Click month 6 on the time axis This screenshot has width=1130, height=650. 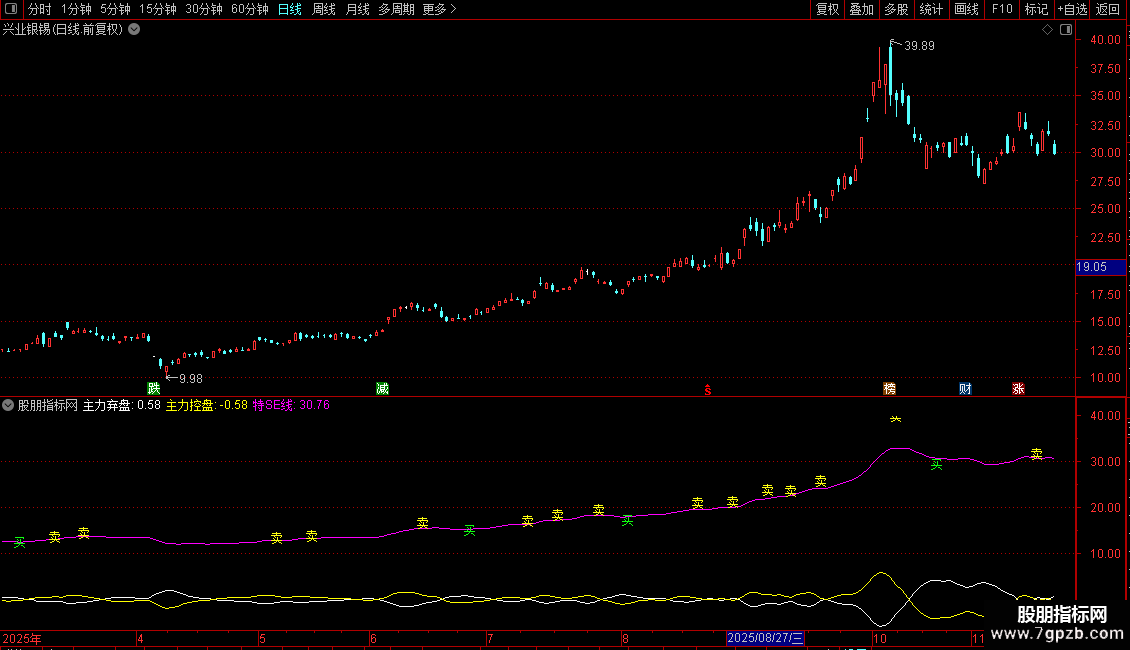click(373, 638)
